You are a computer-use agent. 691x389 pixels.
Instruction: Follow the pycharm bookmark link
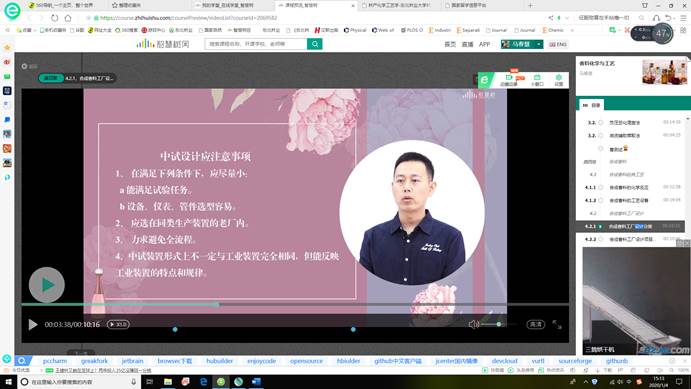[x=55, y=361]
